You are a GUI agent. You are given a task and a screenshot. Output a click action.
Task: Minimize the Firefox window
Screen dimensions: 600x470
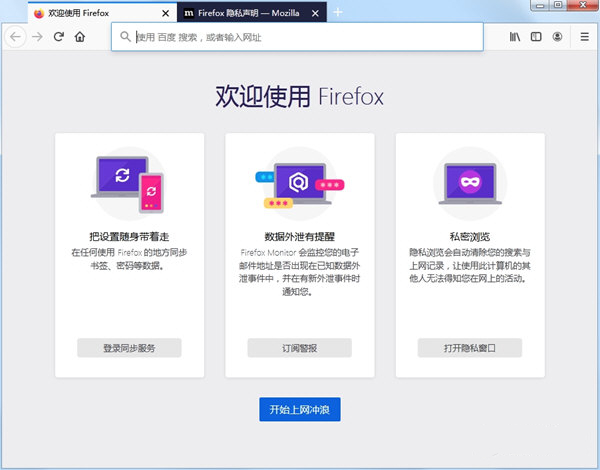pyautogui.click(x=540, y=5)
